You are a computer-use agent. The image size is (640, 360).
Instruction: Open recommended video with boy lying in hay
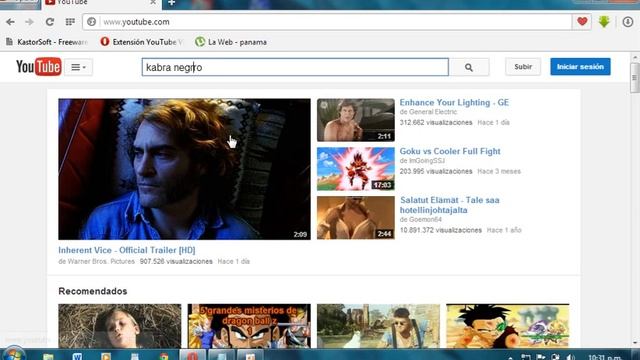tap(120, 326)
